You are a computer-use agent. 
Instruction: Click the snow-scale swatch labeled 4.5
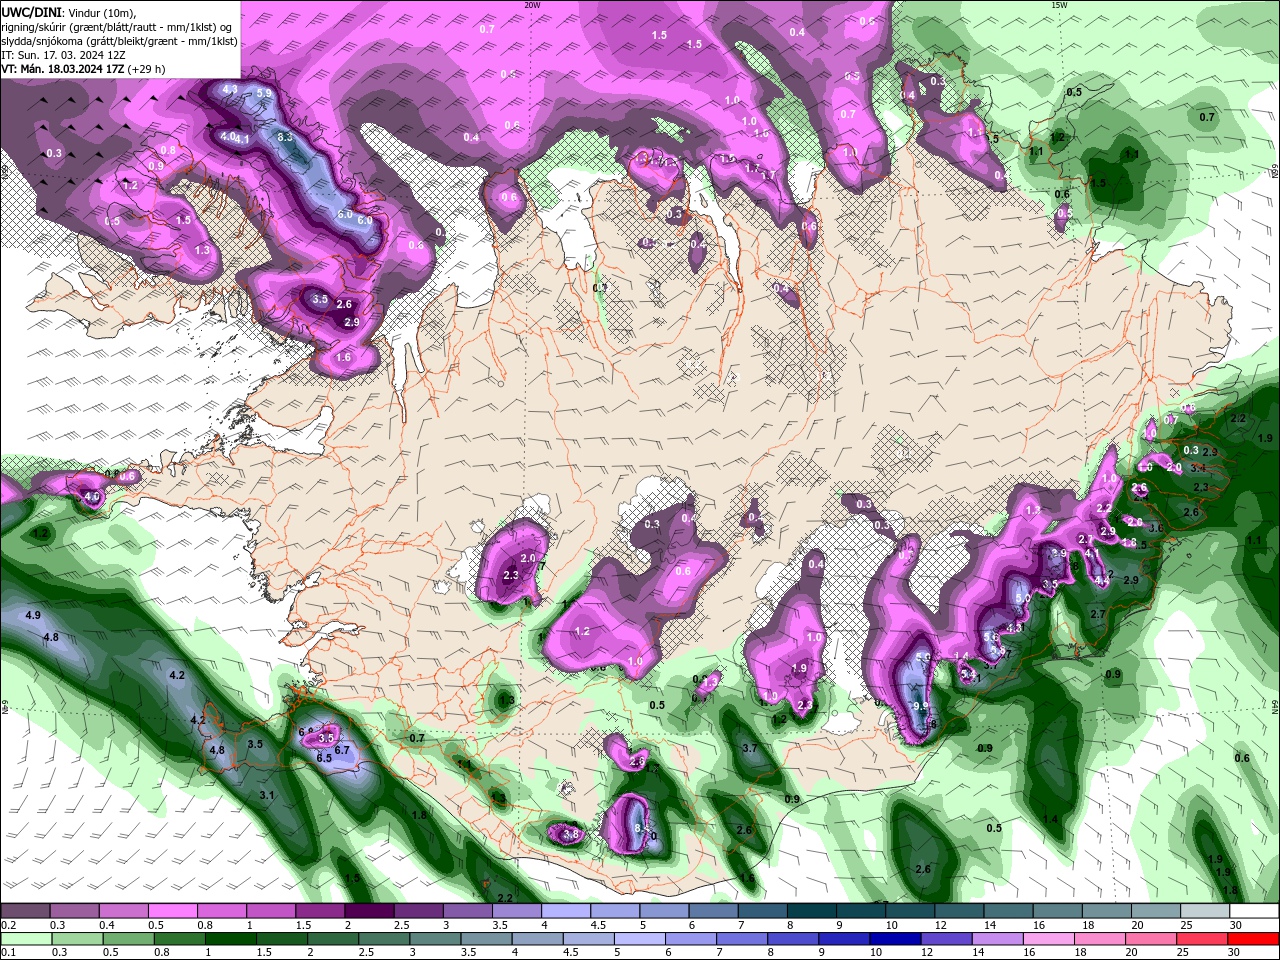click(613, 911)
